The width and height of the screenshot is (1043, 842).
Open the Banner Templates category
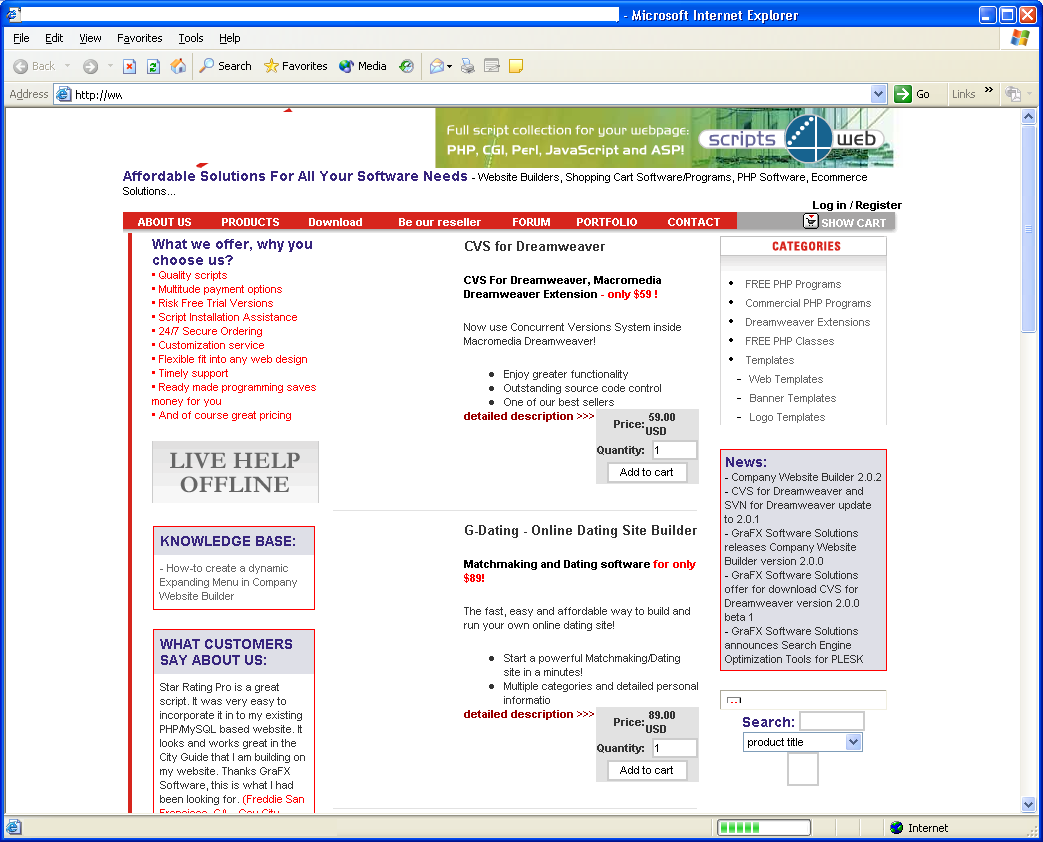pyautogui.click(x=793, y=398)
